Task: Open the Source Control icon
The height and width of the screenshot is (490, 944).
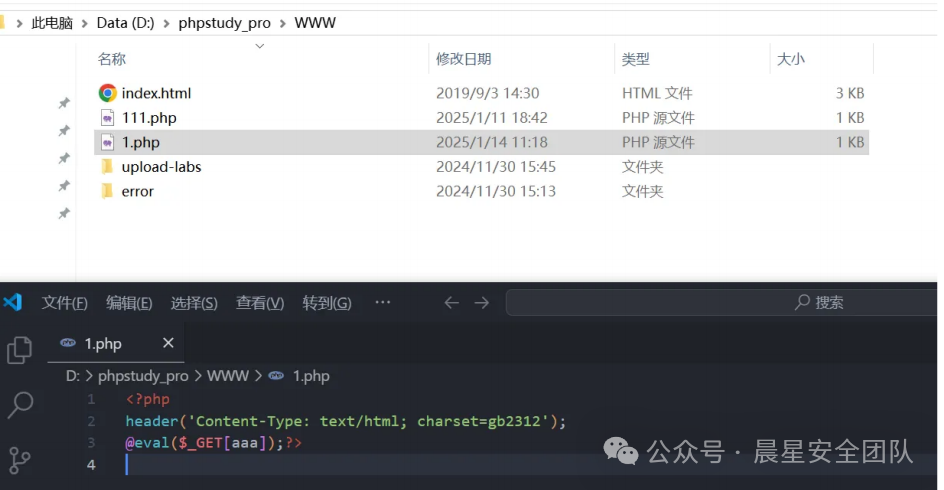Action: click(x=20, y=459)
